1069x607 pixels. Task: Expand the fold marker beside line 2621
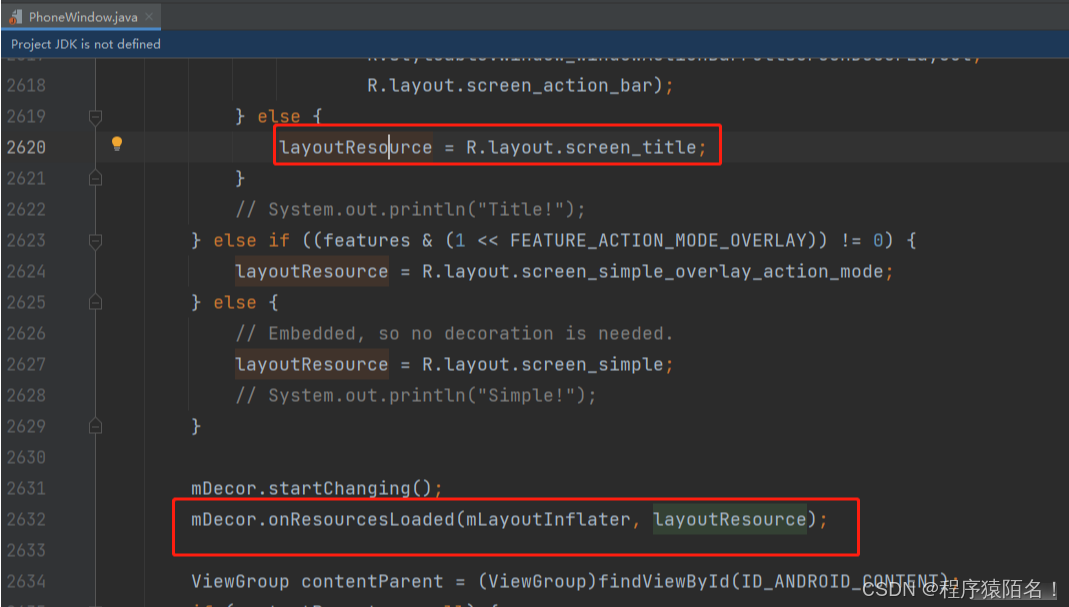pyautogui.click(x=95, y=178)
